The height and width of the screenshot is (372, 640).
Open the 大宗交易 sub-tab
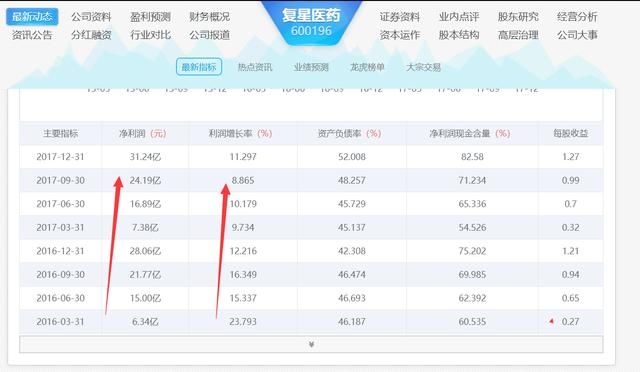(x=424, y=67)
